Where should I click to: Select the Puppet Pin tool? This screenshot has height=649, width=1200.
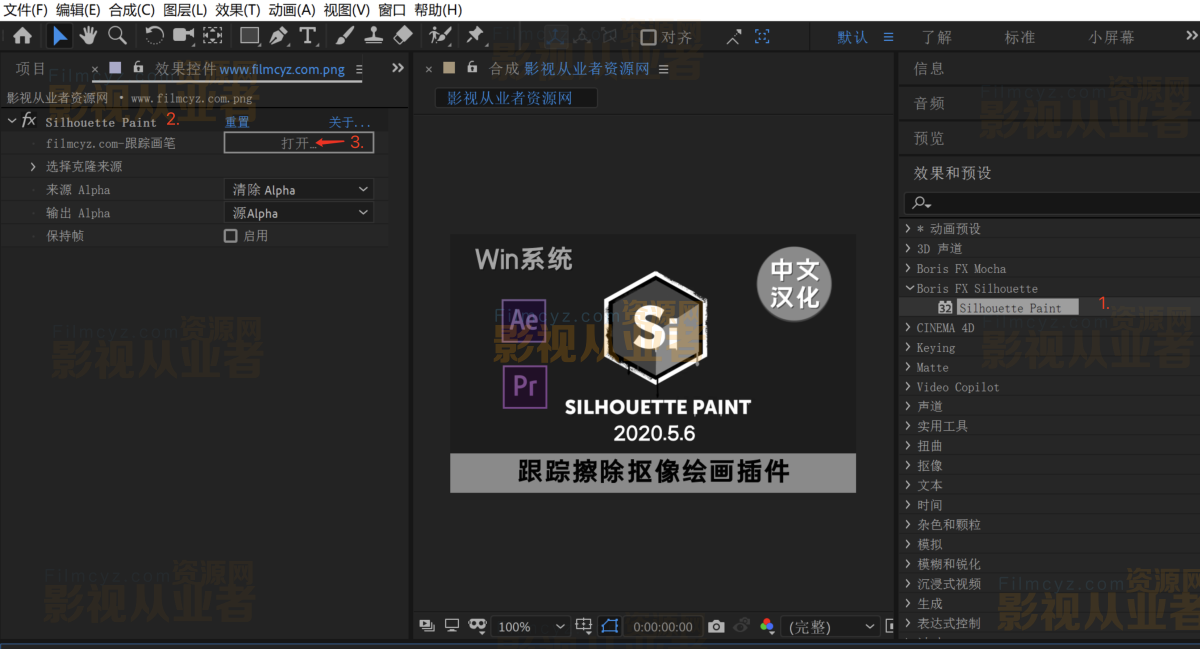pyautogui.click(x=475, y=36)
